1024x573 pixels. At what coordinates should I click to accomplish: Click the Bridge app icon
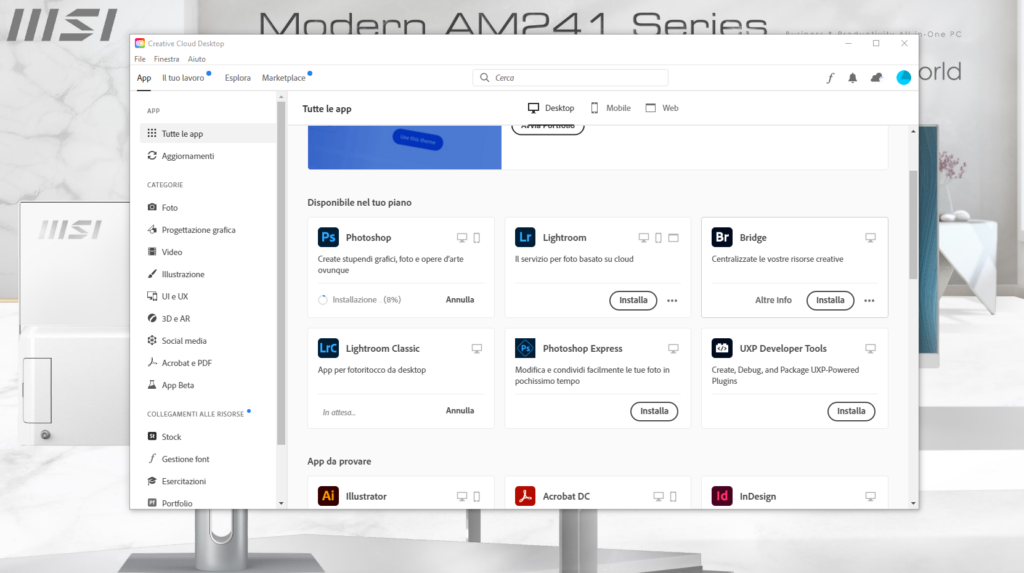[722, 238]
